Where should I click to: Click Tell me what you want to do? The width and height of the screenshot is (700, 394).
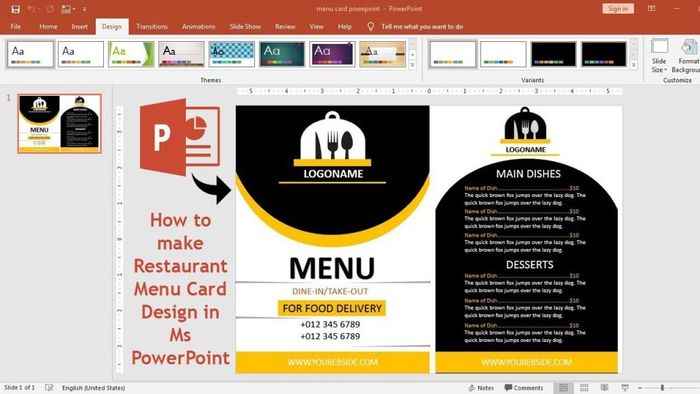[x=422, y=27]
